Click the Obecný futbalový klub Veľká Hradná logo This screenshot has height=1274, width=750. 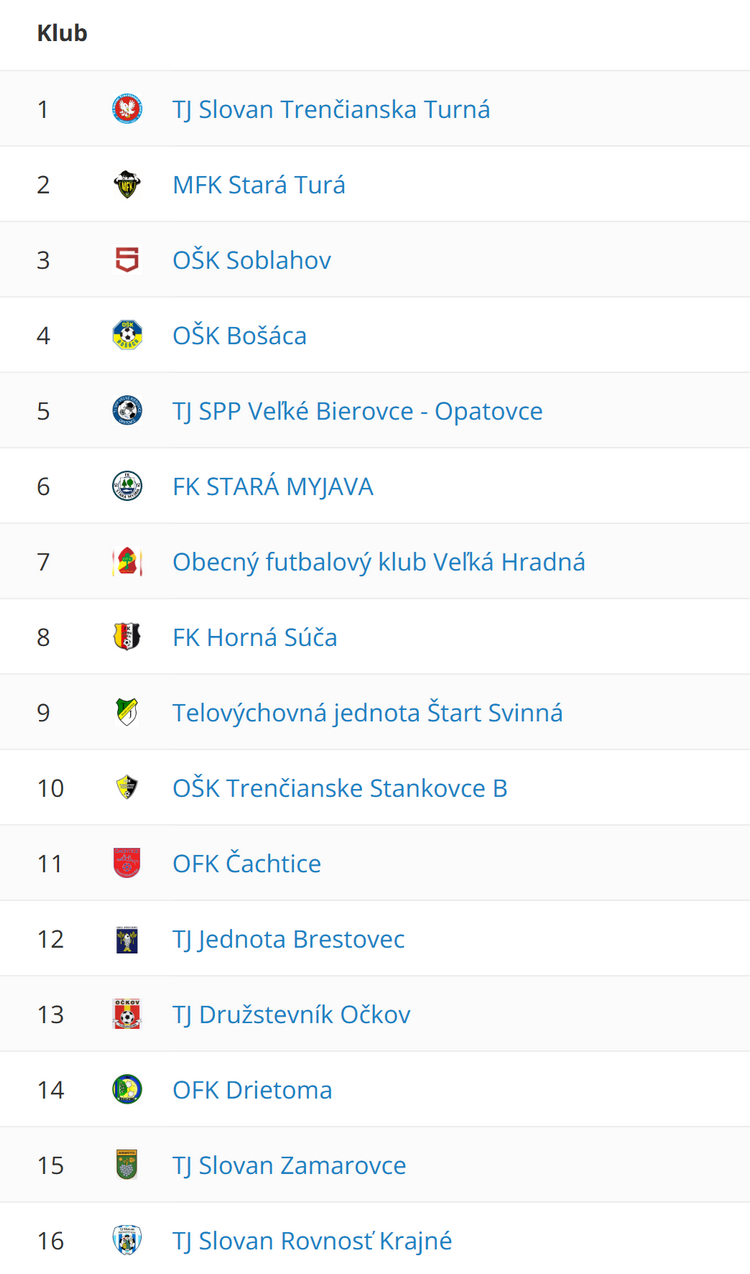(x=127, y=561)
